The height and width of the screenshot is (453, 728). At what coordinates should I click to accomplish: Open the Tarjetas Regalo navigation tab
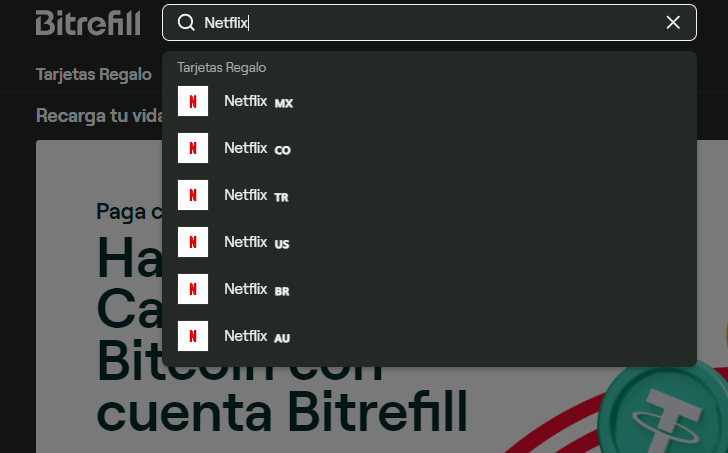pyautogui.click(x=94, y=74)
